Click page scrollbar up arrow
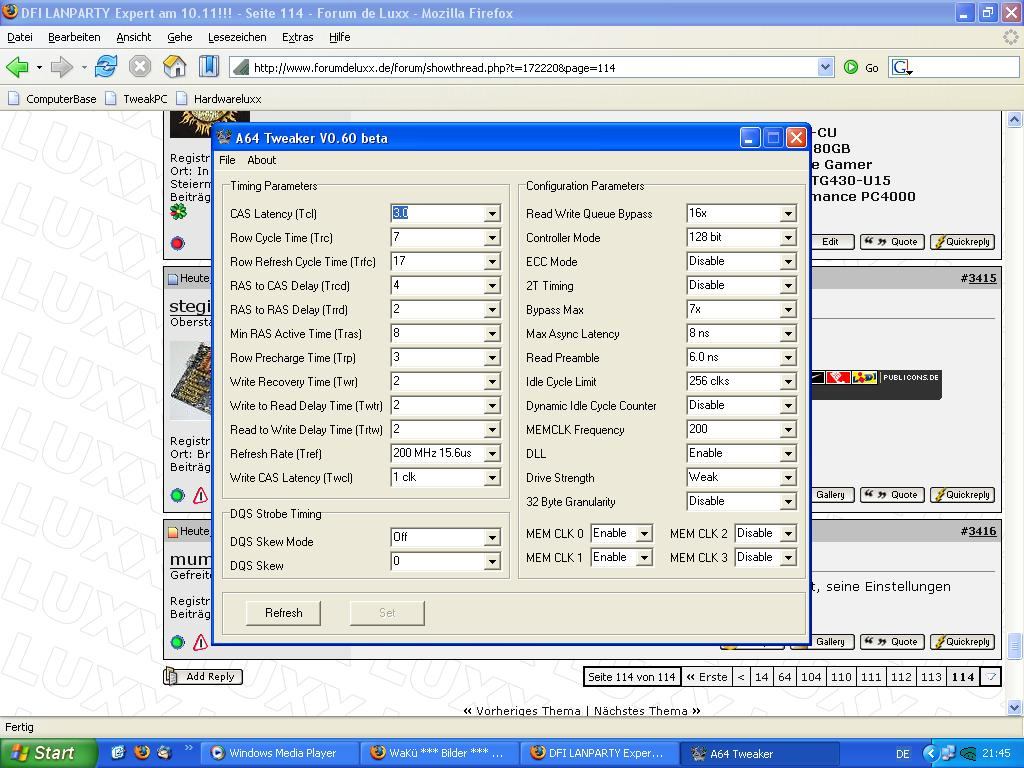Image resolution: width=1024 pixels, height=768 pixels. pyautogui.click(x=1014, y=120)
